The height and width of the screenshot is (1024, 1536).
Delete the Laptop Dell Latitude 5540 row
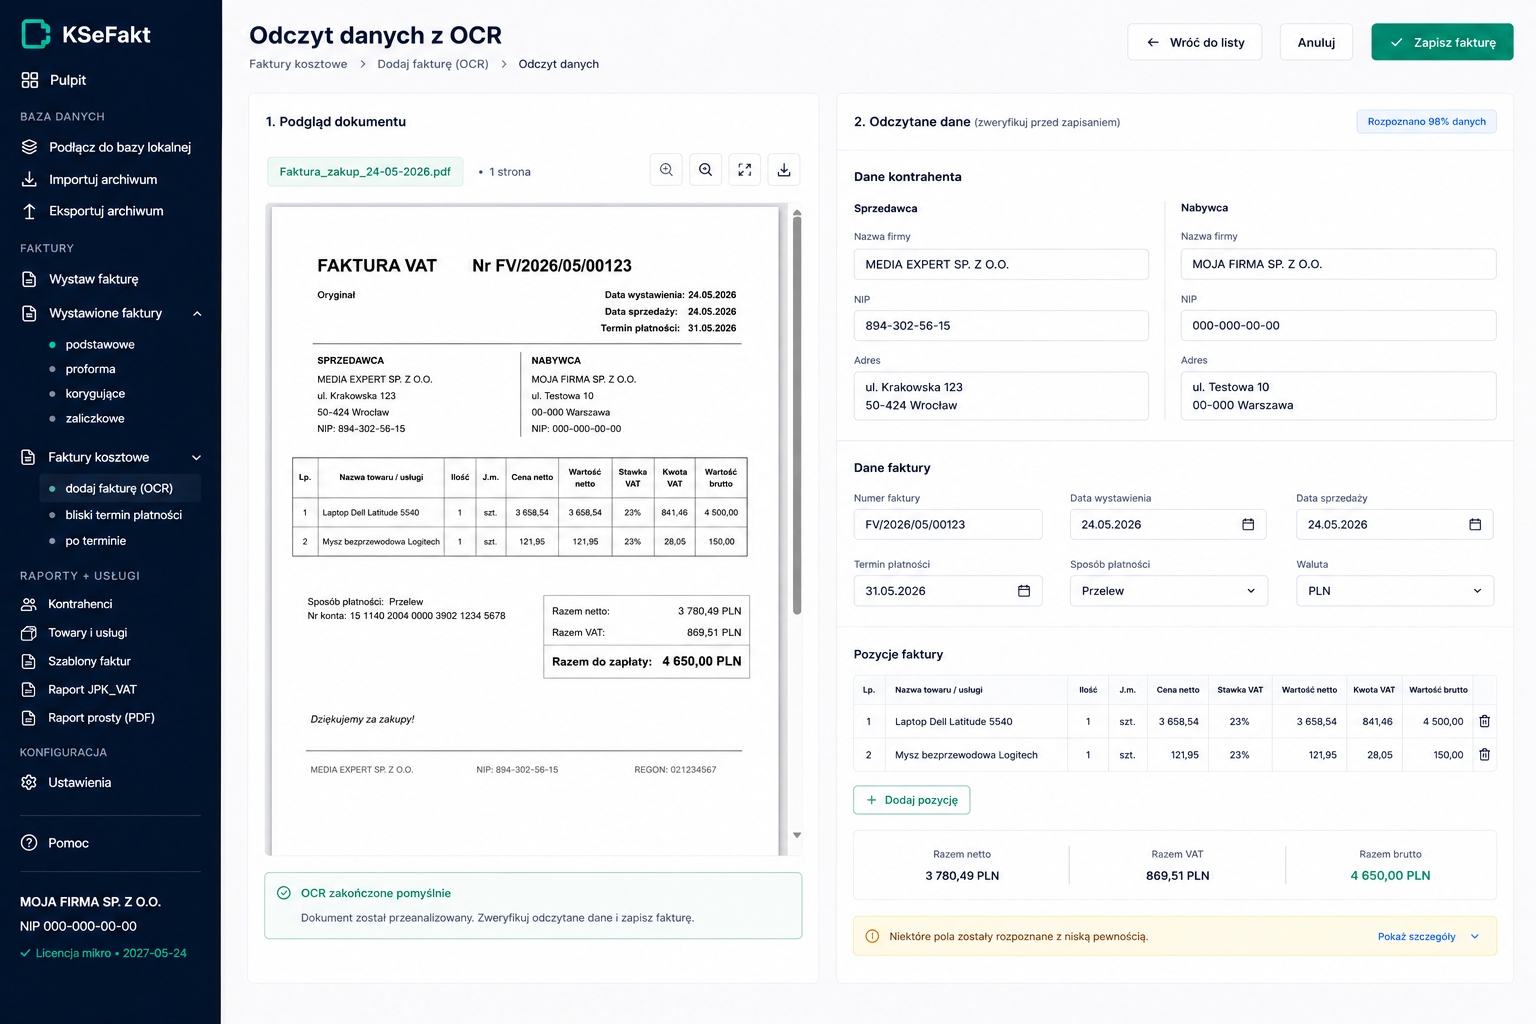point(1484,721)
